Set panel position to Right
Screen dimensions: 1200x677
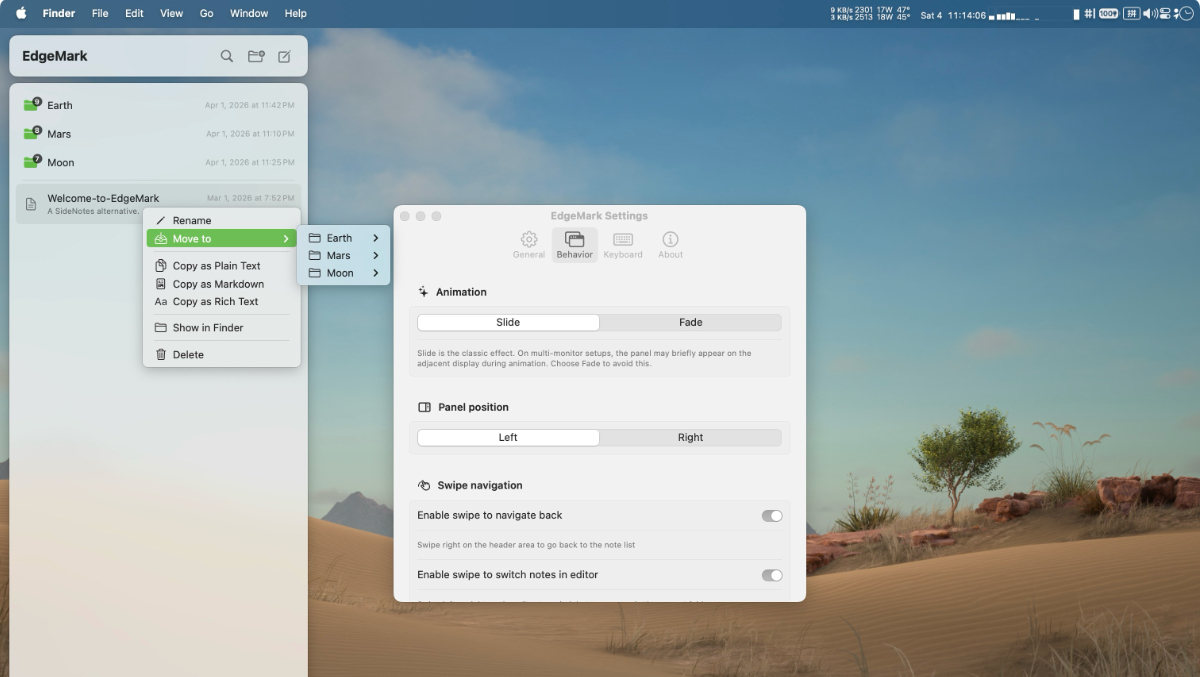[x=690, y=438]
